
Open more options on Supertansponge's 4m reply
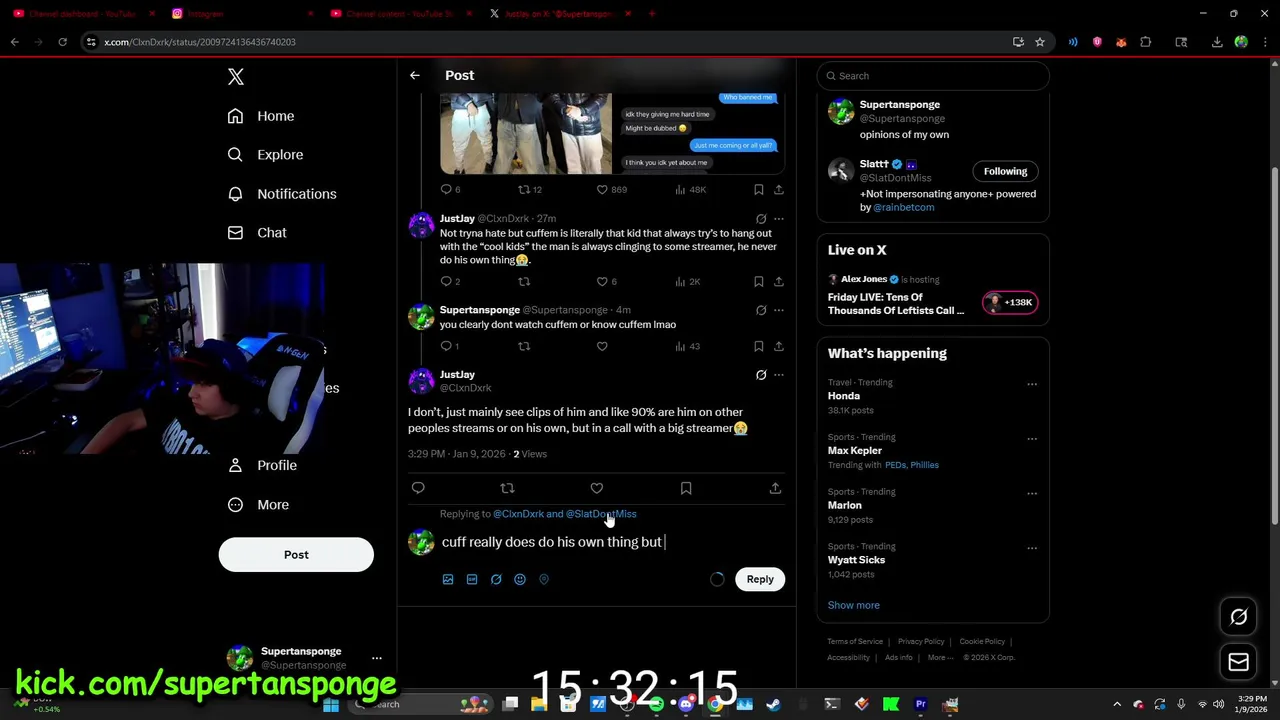pyautogui.click(x=779, y=310)
